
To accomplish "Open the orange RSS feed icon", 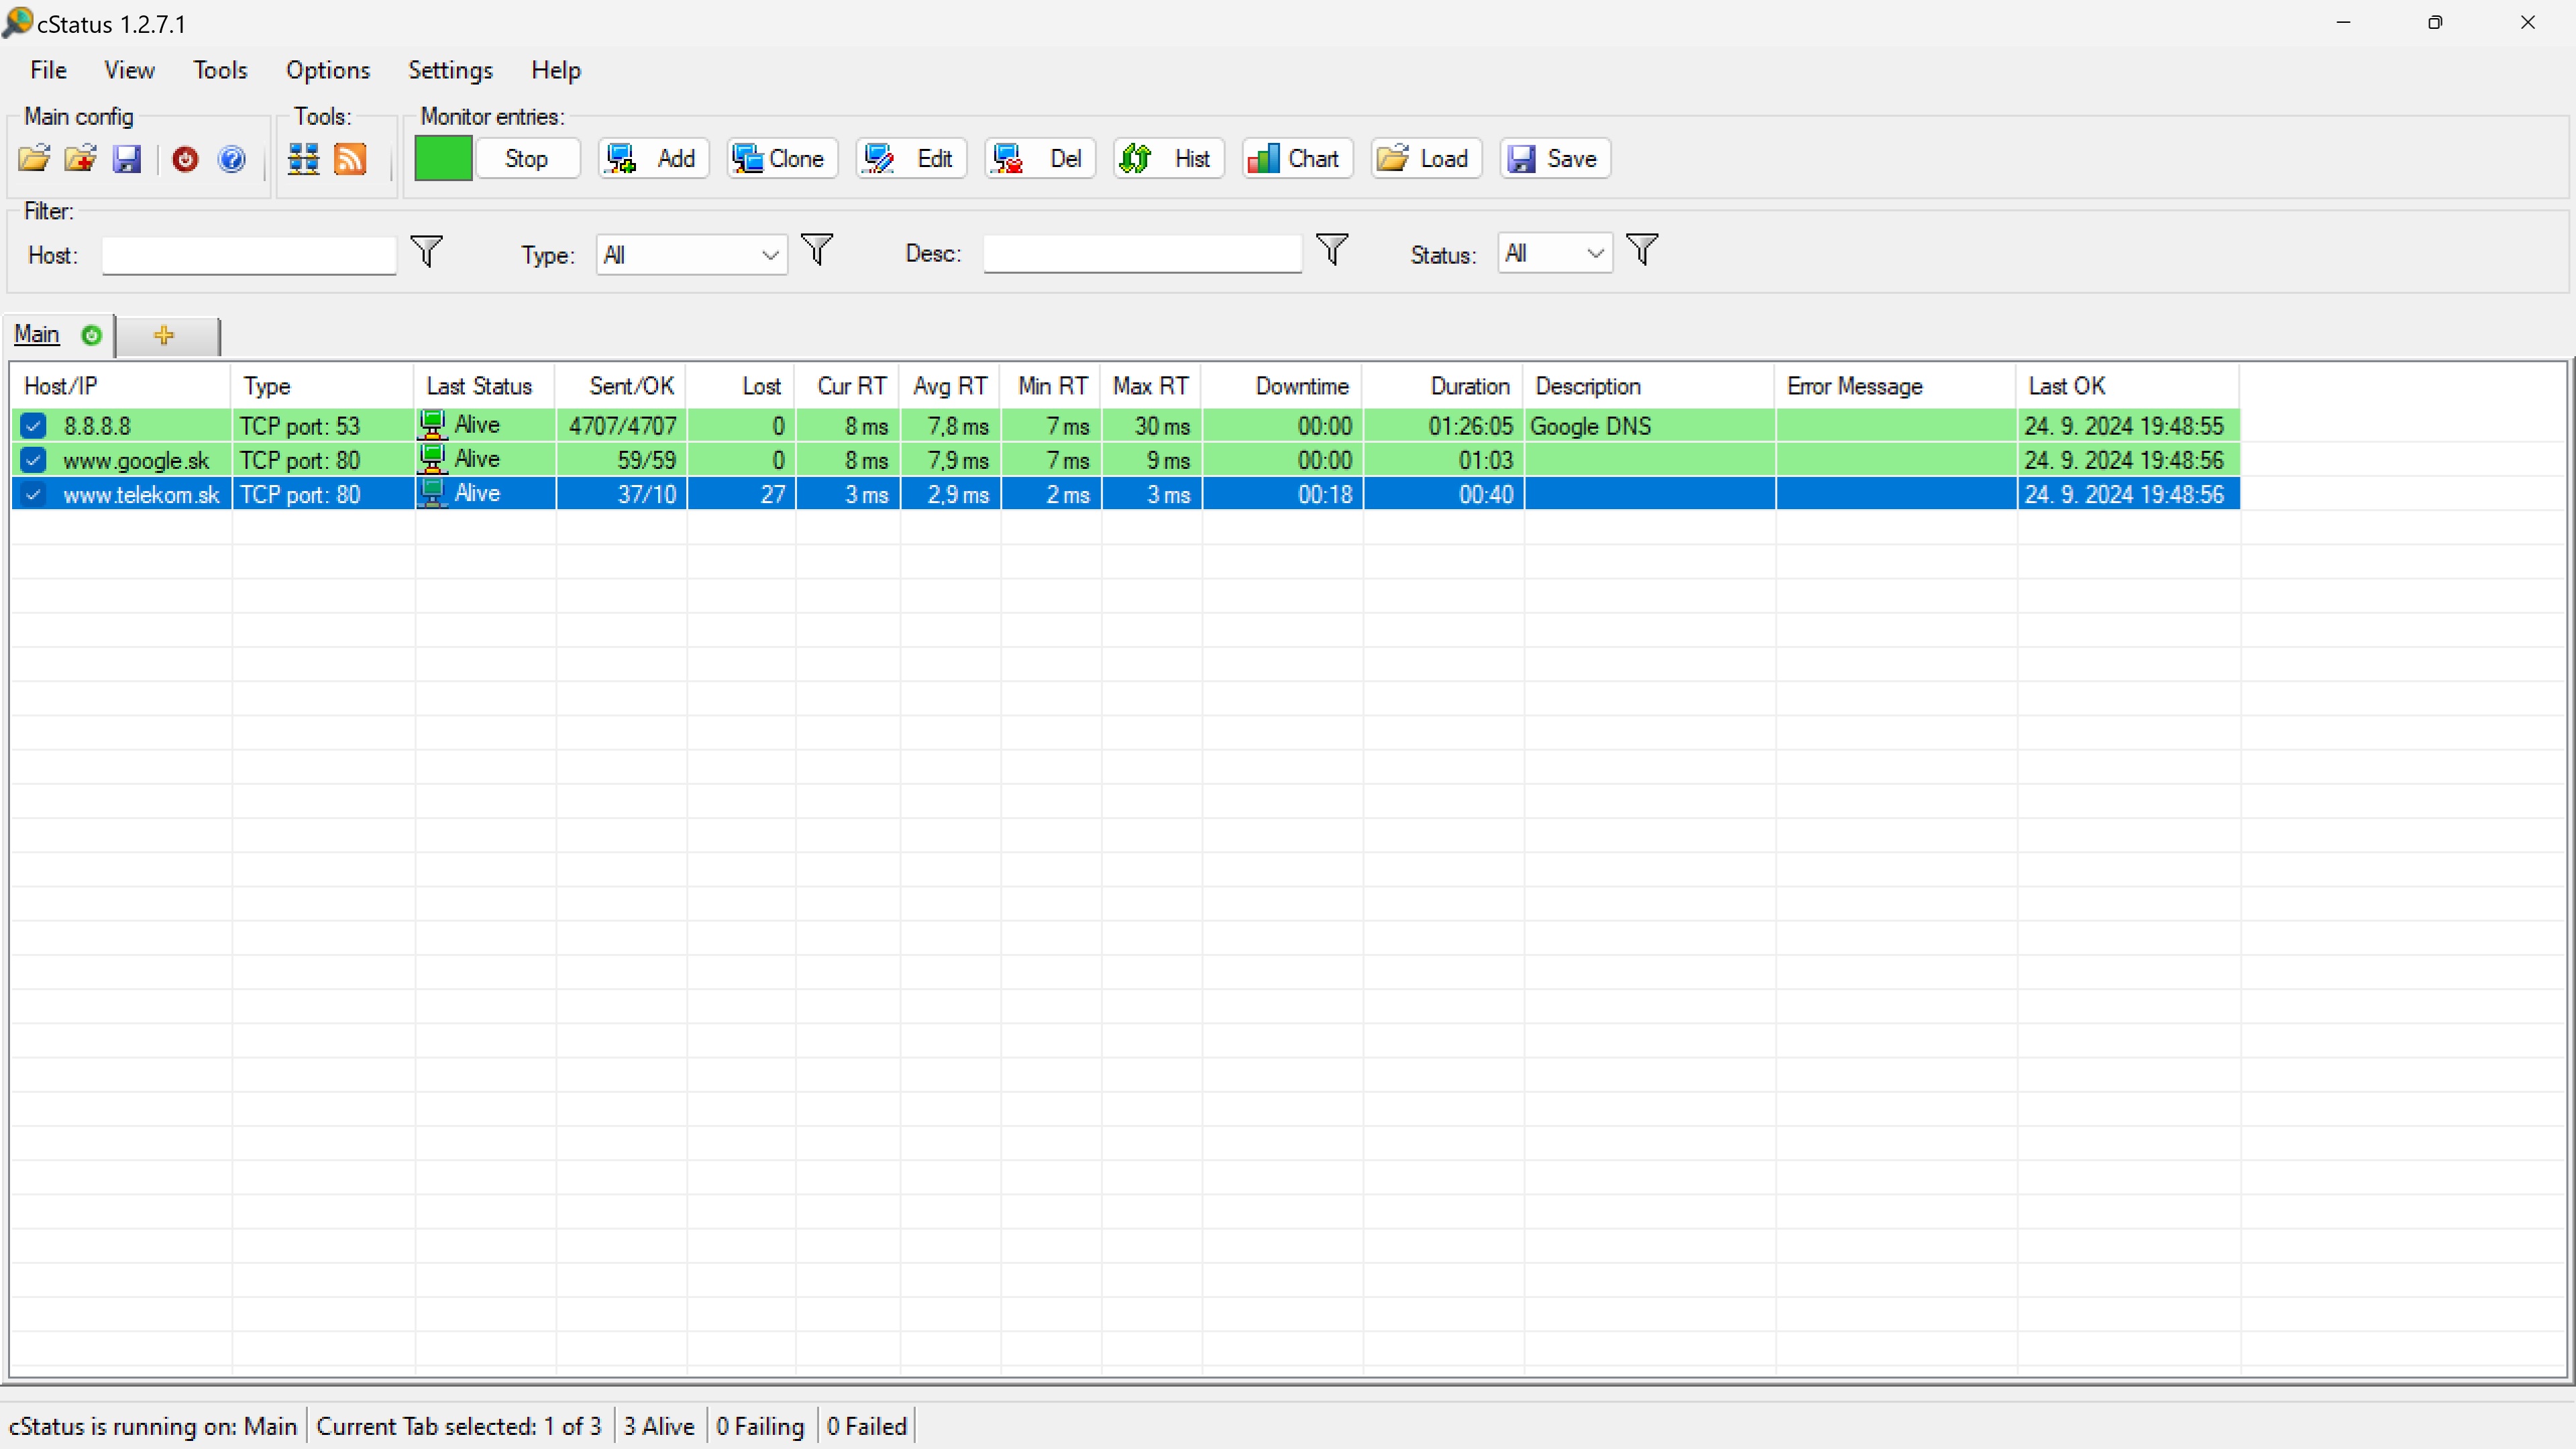I will [x=350, y=159].
